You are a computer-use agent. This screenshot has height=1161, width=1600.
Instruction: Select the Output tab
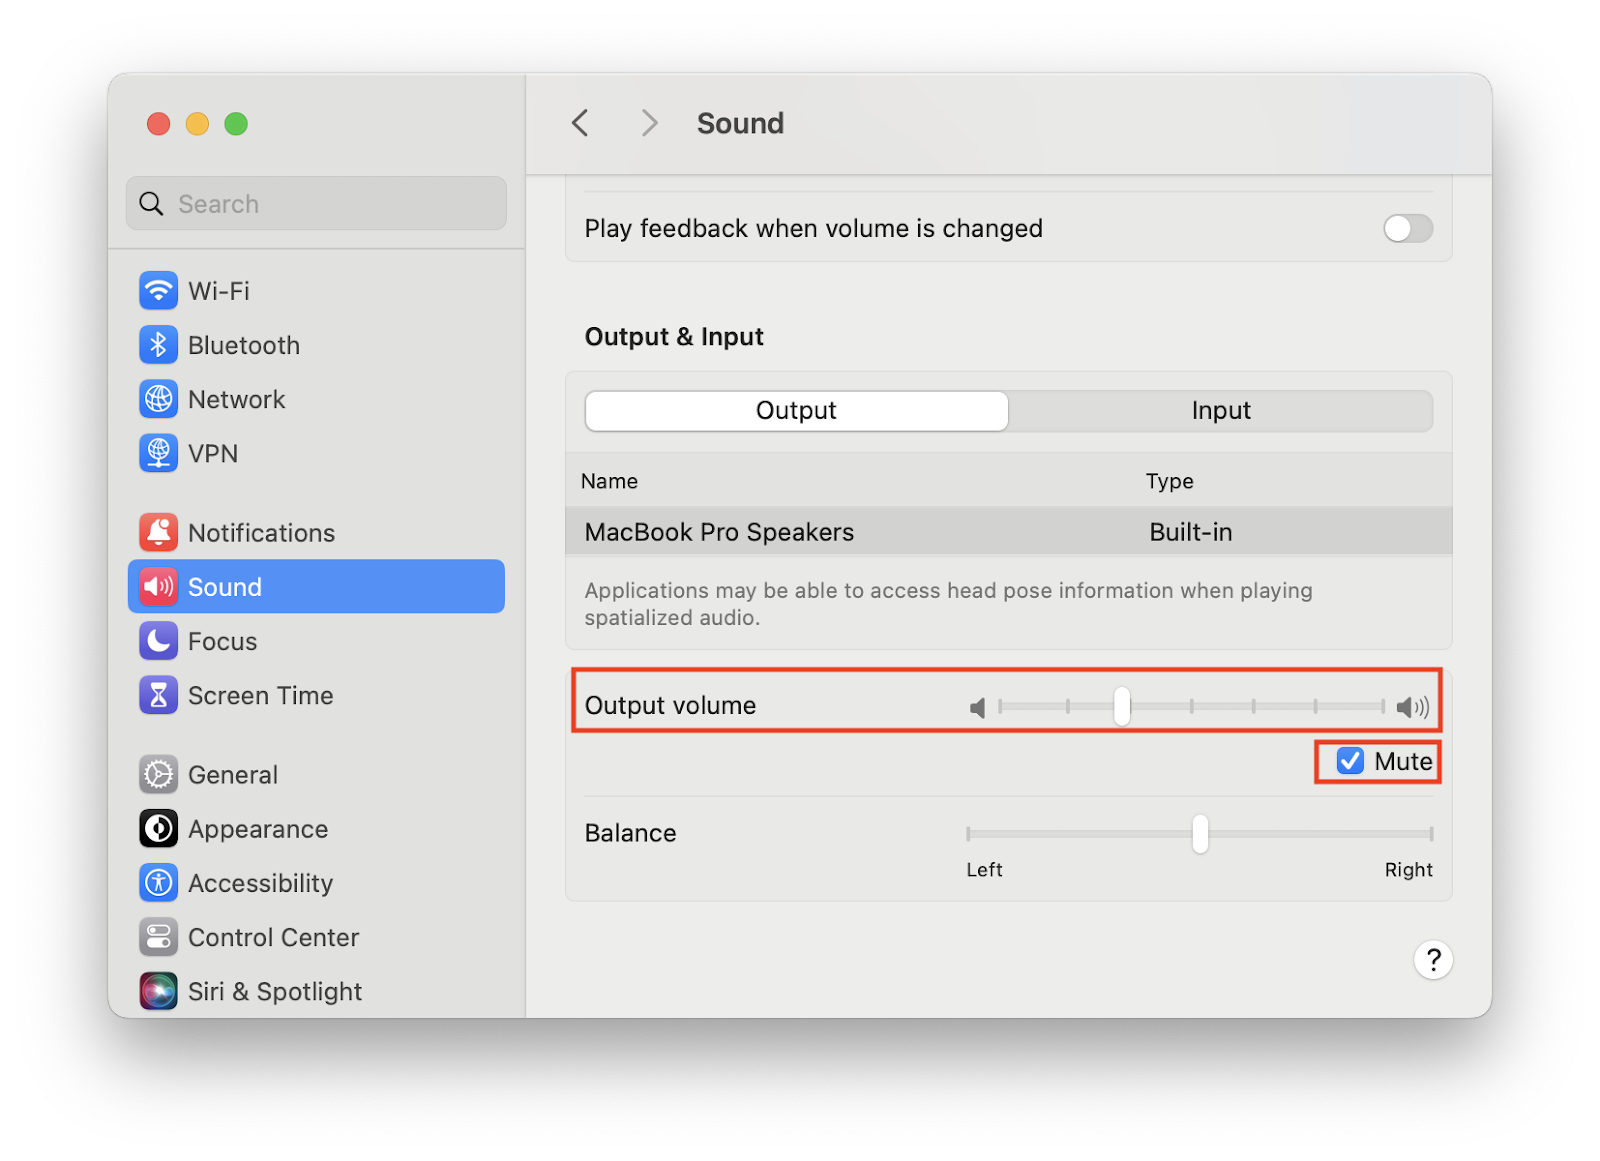point(796,410)
